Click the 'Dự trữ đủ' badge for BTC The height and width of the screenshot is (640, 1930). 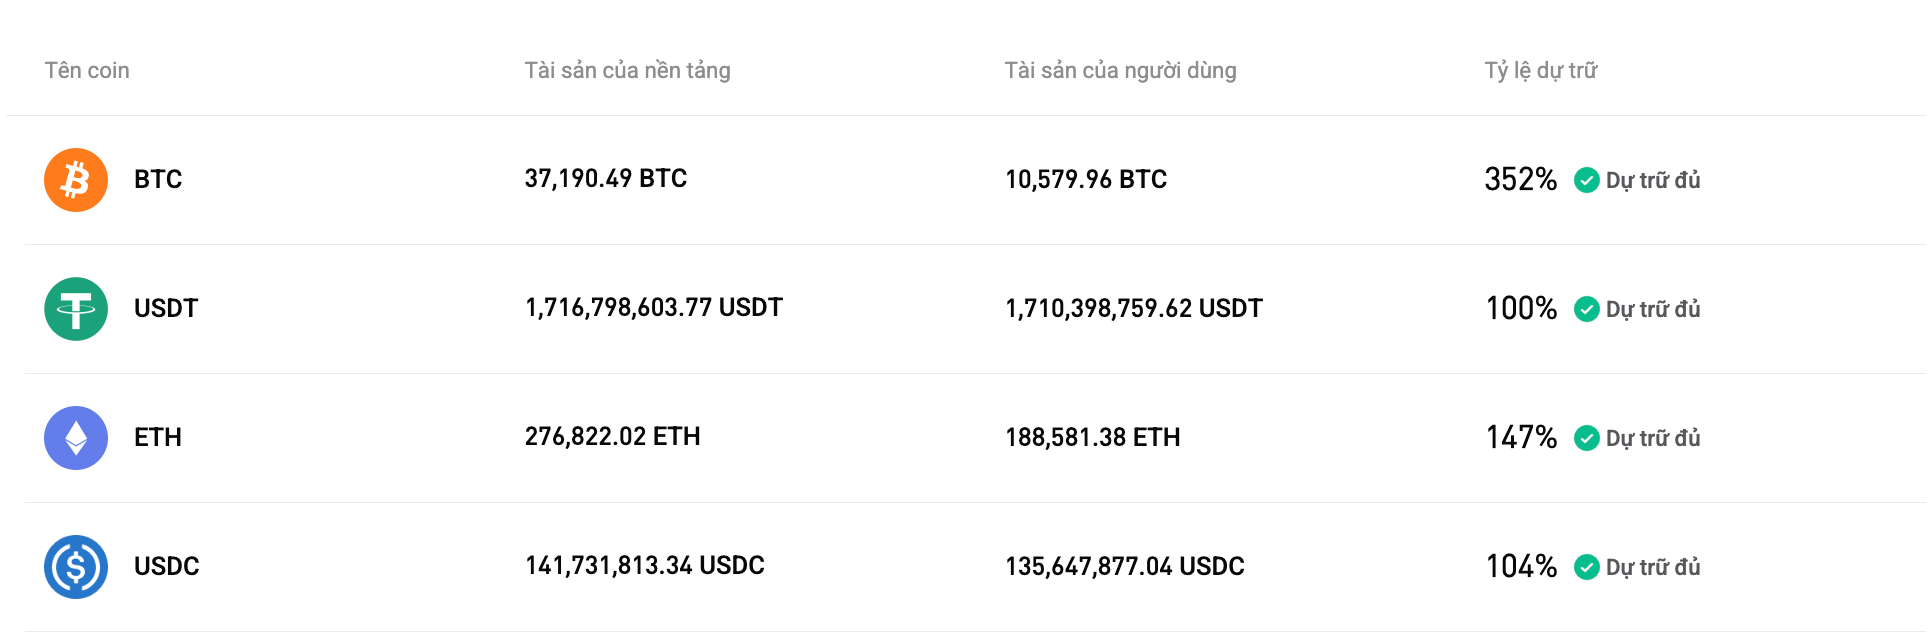pyautogui.click(x=1653, y=181)
